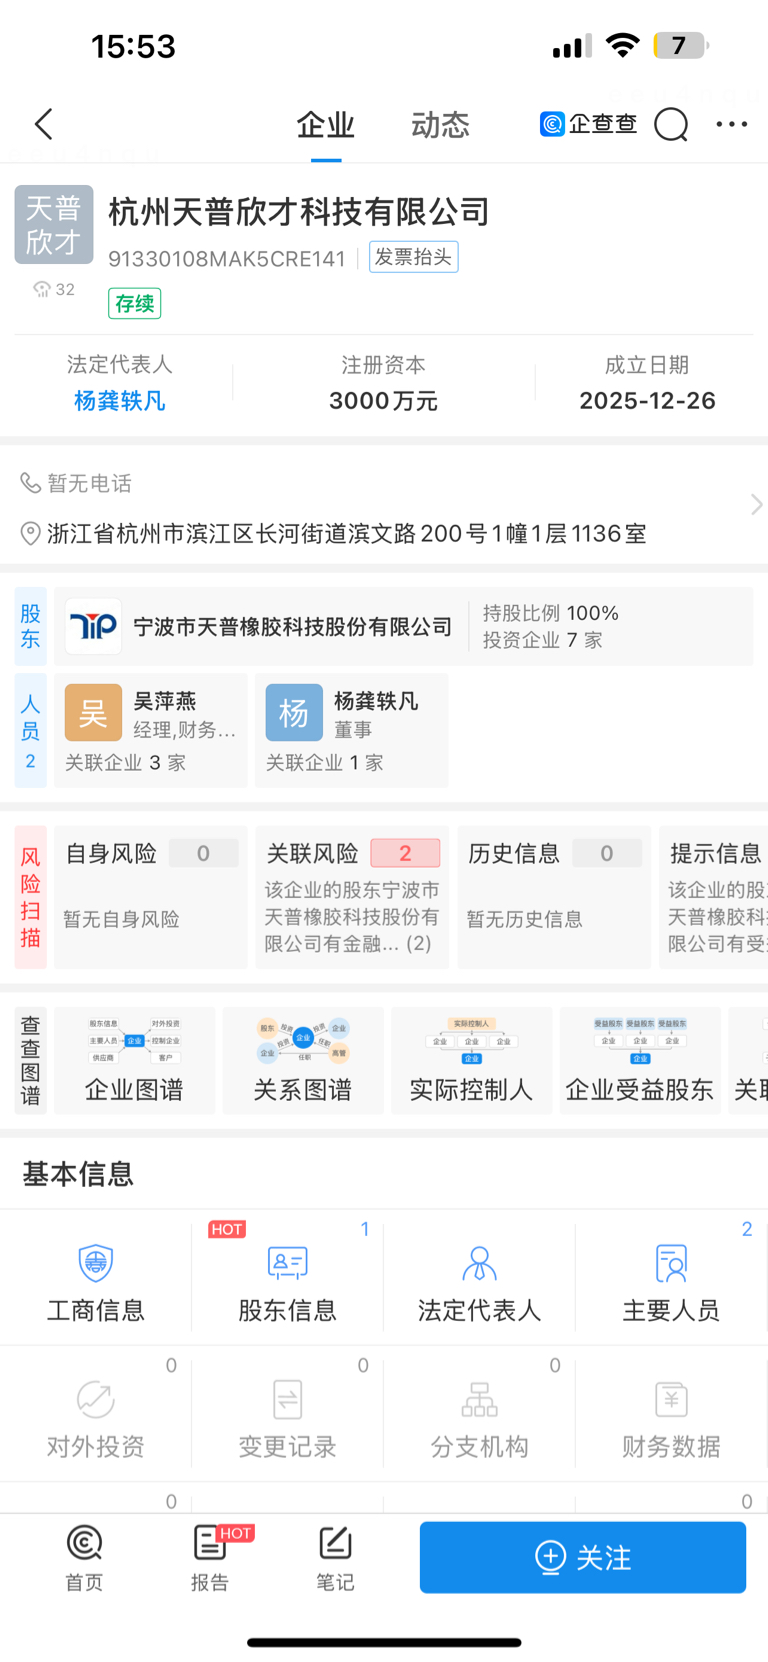The width and height of the screenshot is (768, 1662).
Task: Open legal representative 杨龚轶凡 link
Action: point(119,401)
